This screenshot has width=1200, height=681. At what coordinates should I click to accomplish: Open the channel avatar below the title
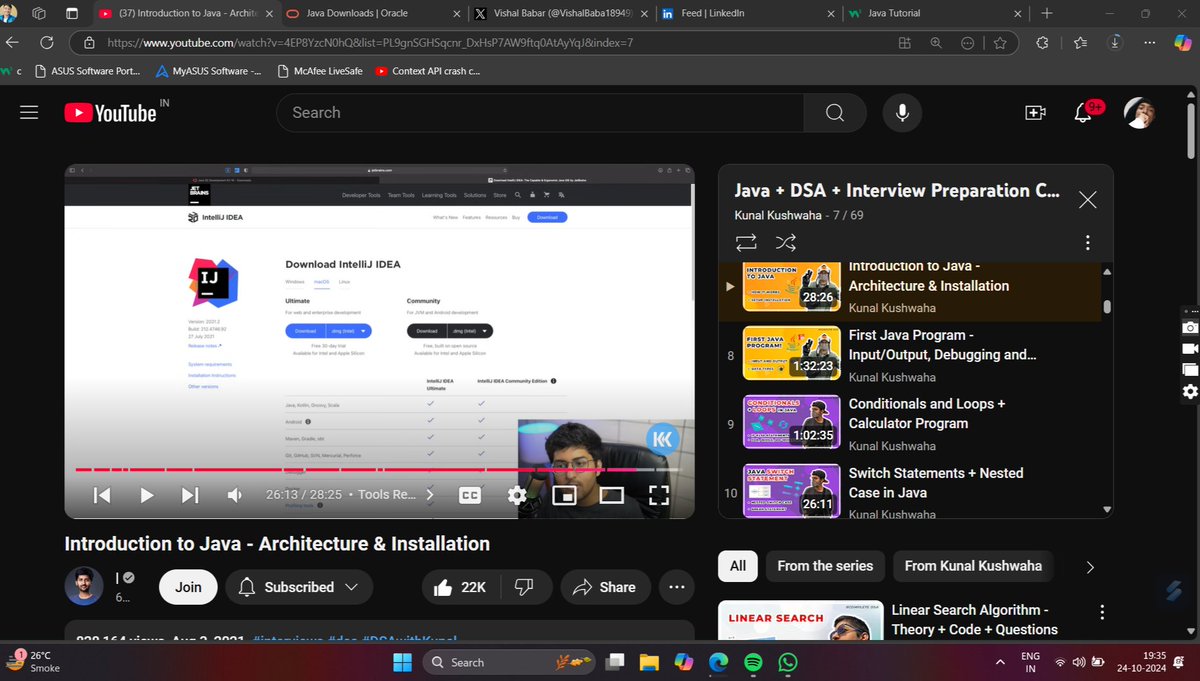click(84, 587)
